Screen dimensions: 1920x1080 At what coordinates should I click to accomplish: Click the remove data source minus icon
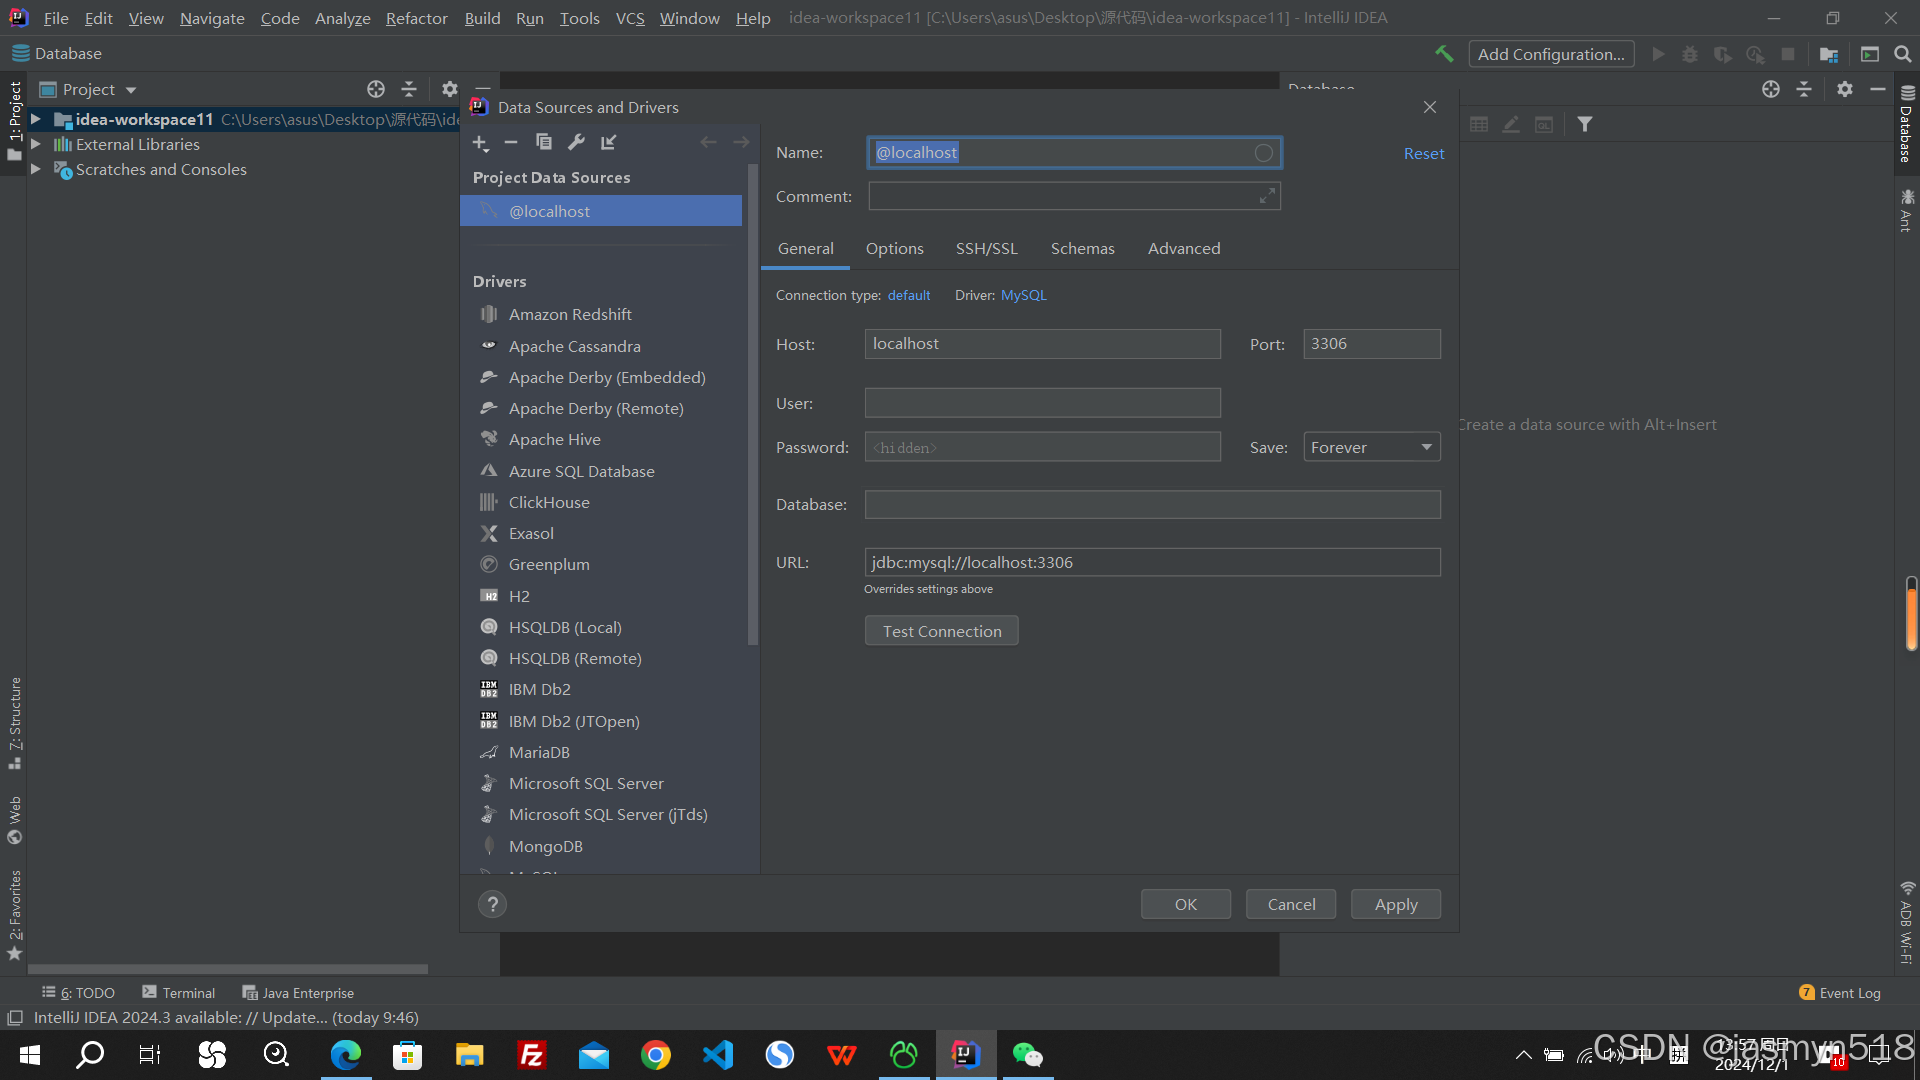tap(511, 143)
